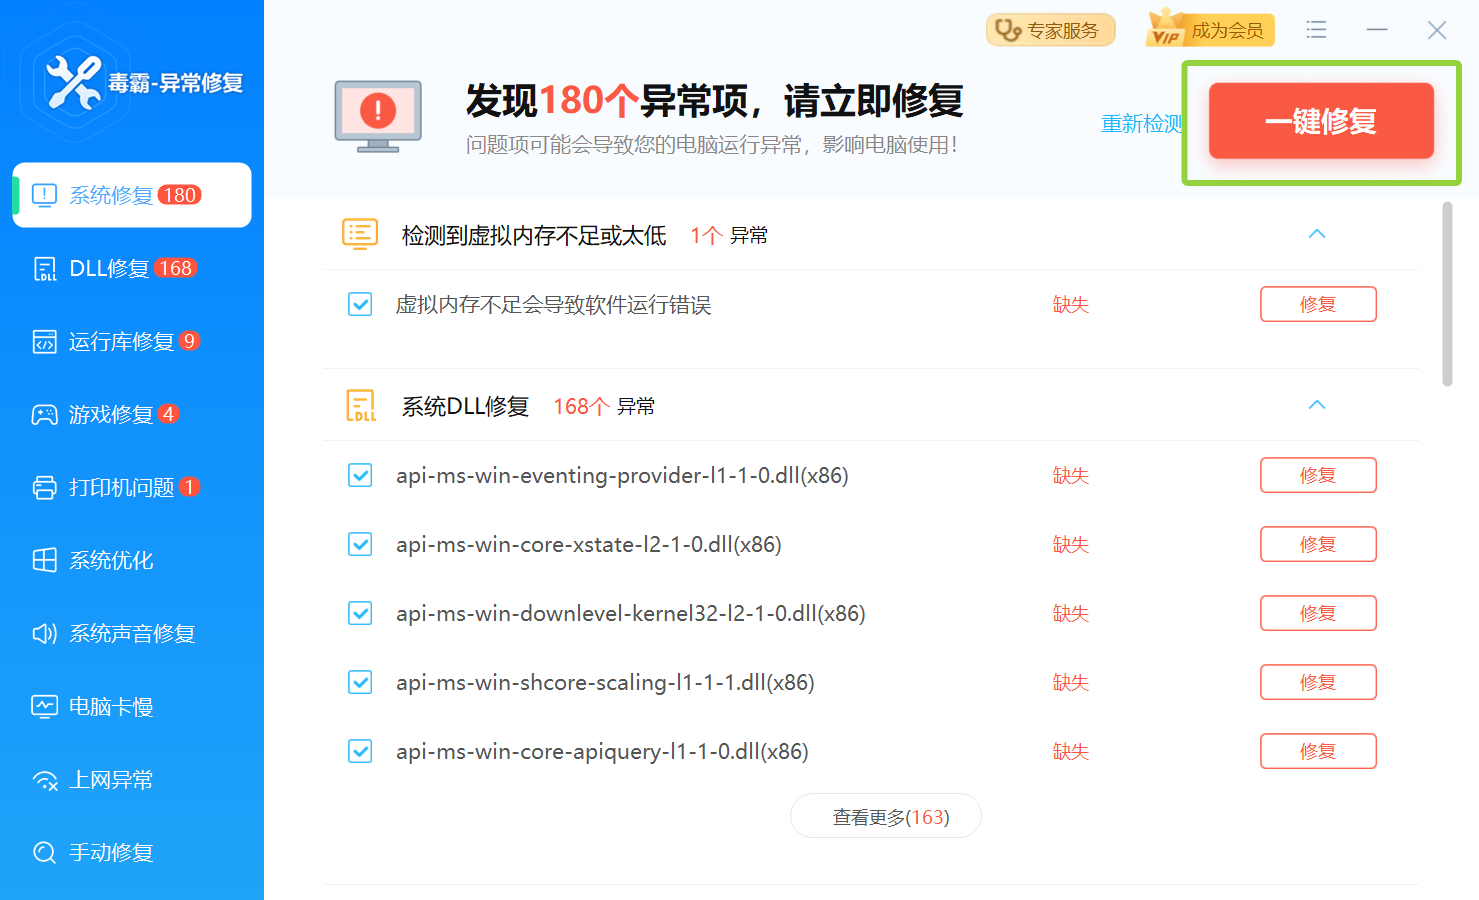The image size is (1479, 900).
Task: Click the 重新检测 link
Action: pos(1142,124)
